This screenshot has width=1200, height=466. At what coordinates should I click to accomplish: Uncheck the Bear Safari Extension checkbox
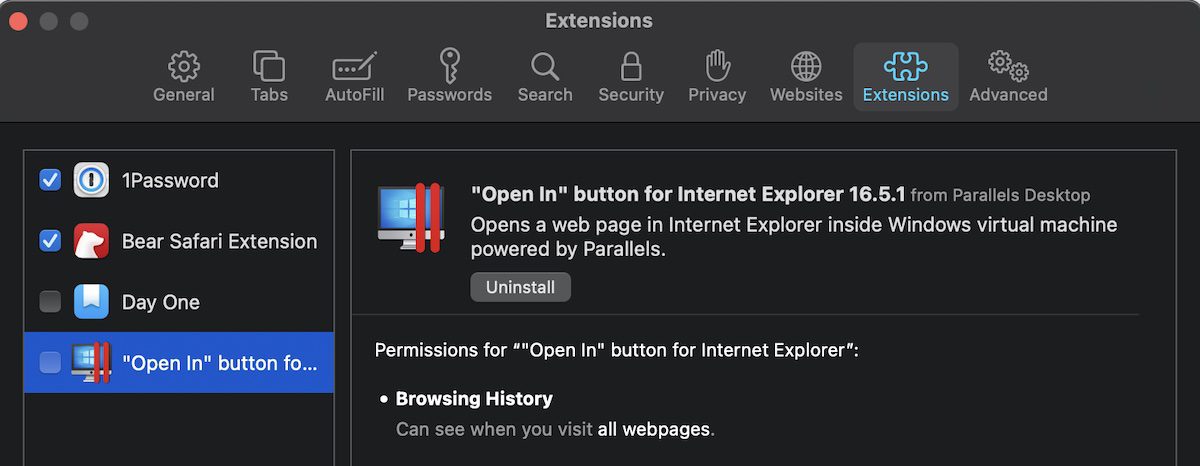click(50, 241)
